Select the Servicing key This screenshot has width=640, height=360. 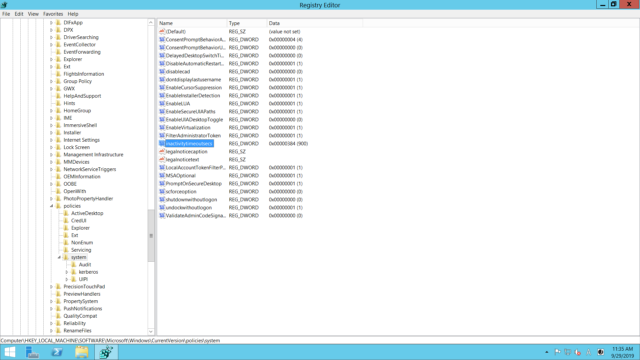(81, 250)
